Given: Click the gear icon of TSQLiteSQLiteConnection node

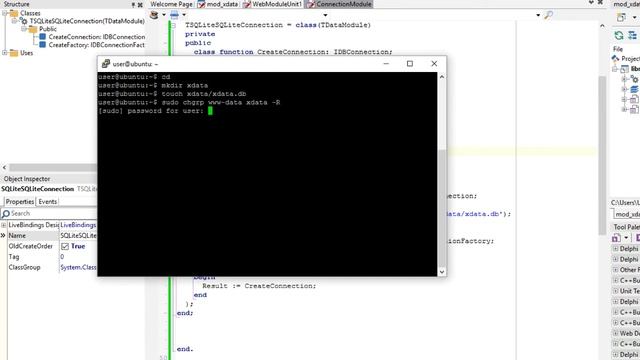Looking at the screenshot, I should (24, 21).
